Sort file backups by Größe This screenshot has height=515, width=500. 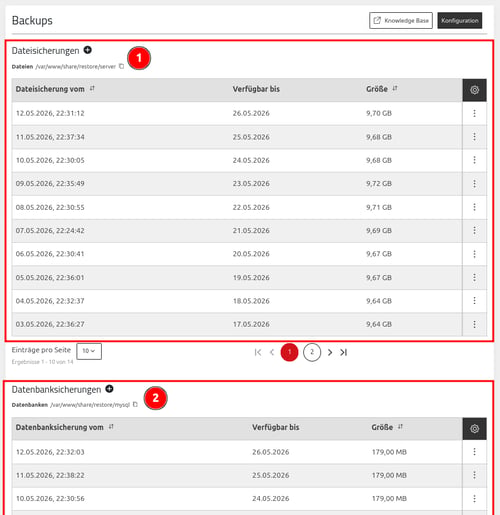pos(395,89)
